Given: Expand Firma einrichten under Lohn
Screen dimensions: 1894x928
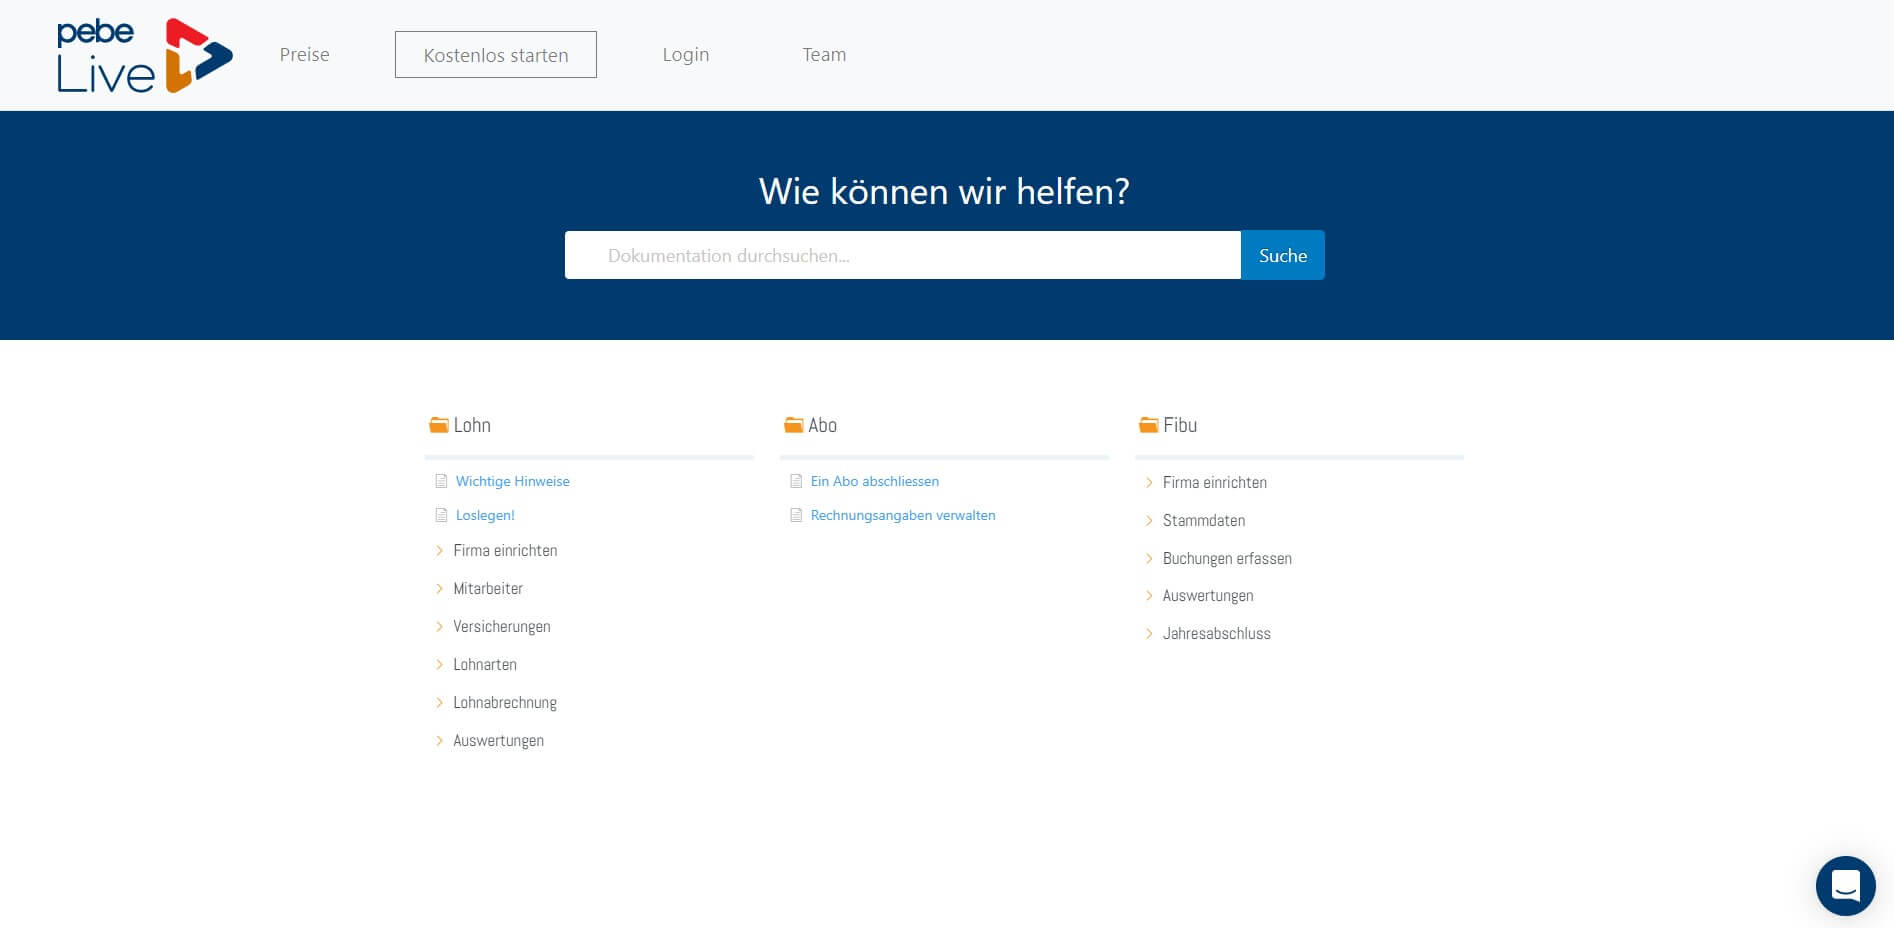Looking at the screenshot, I should click(505, 551).
